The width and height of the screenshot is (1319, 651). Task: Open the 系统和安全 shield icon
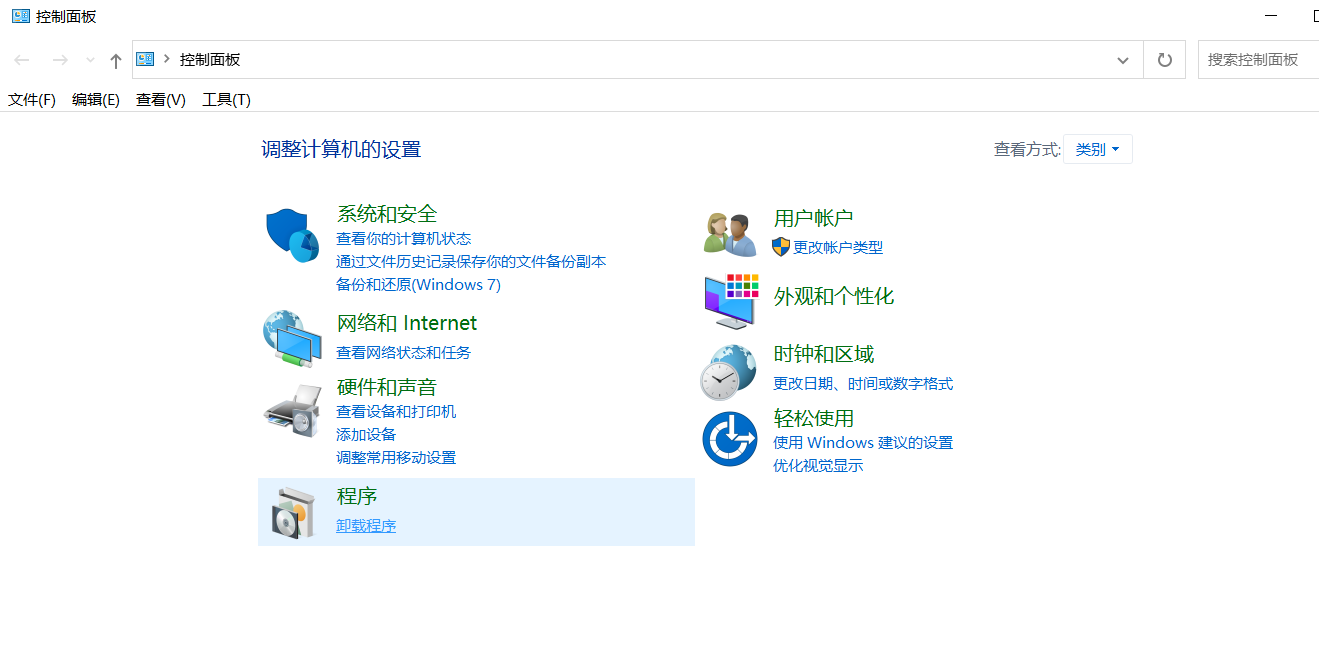[x=292, y=236]
